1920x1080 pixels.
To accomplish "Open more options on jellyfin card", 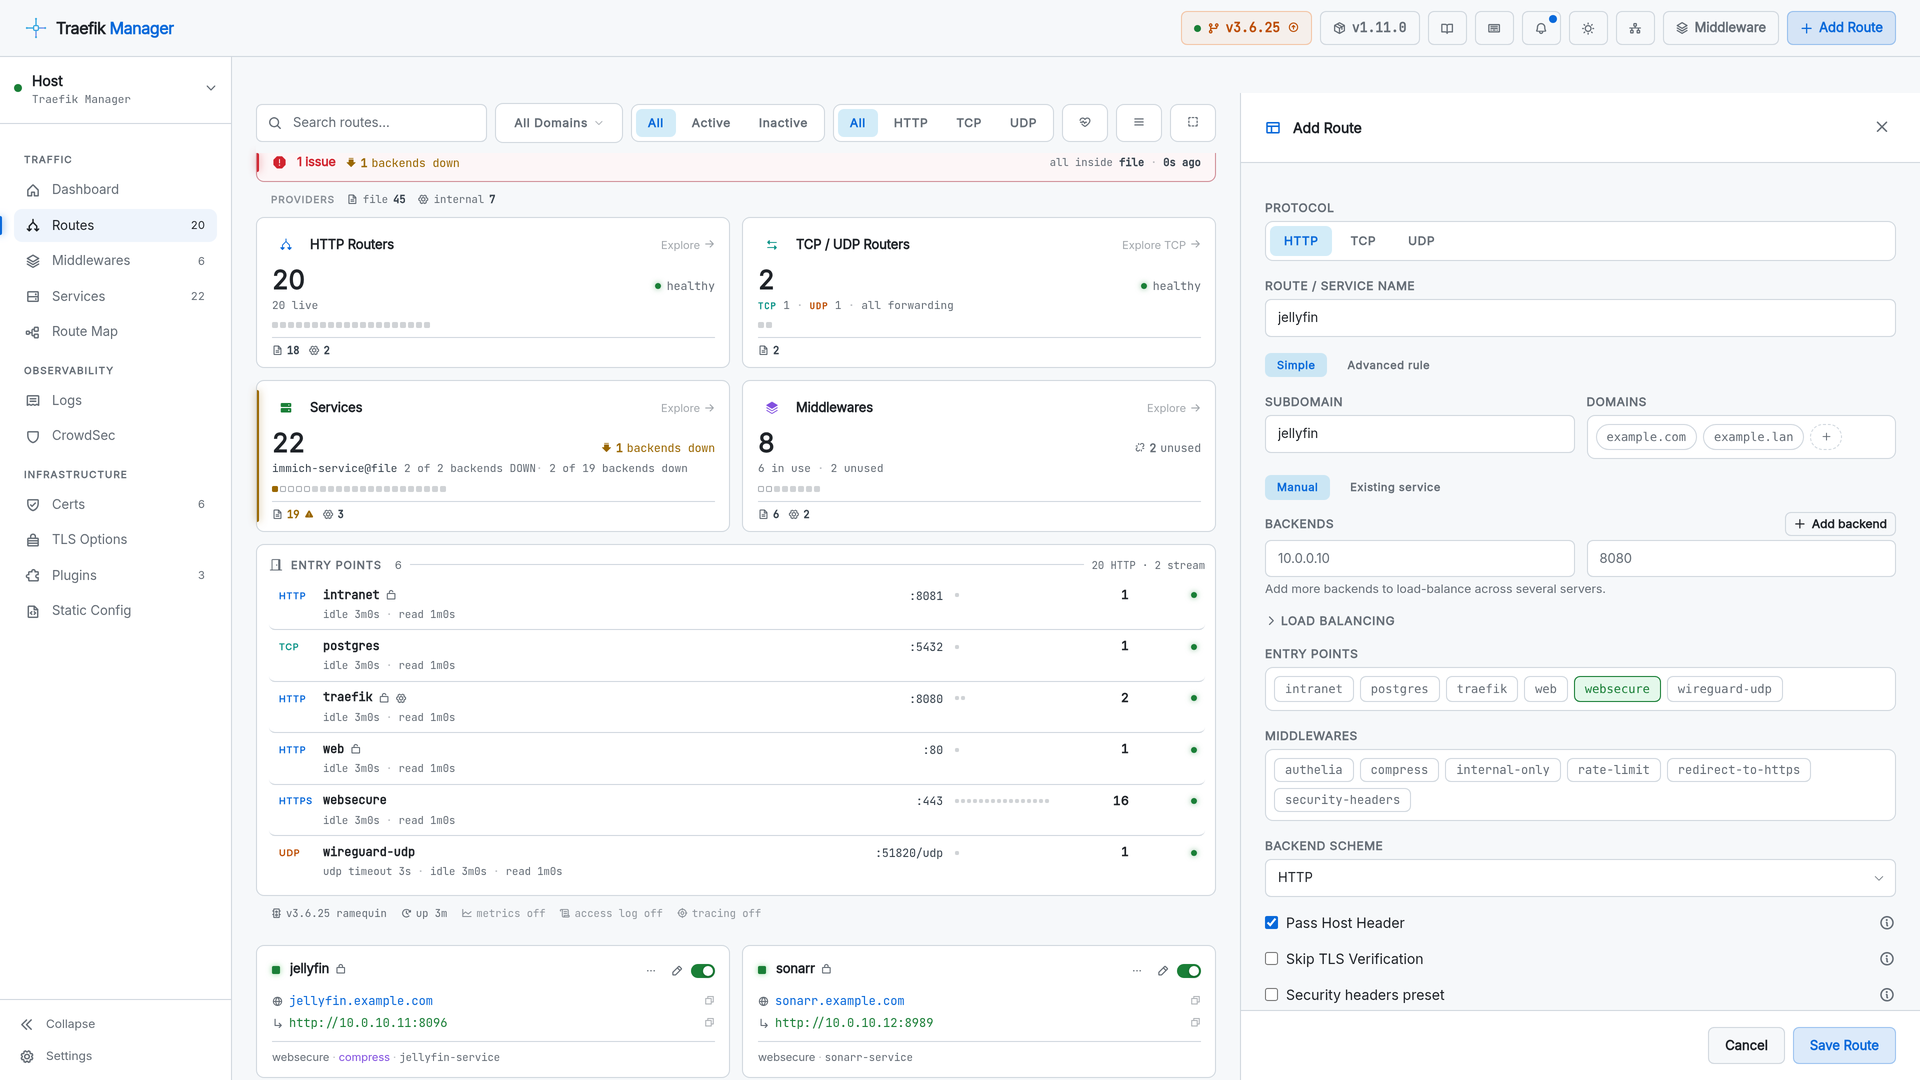I will click(x=651, y=971).
